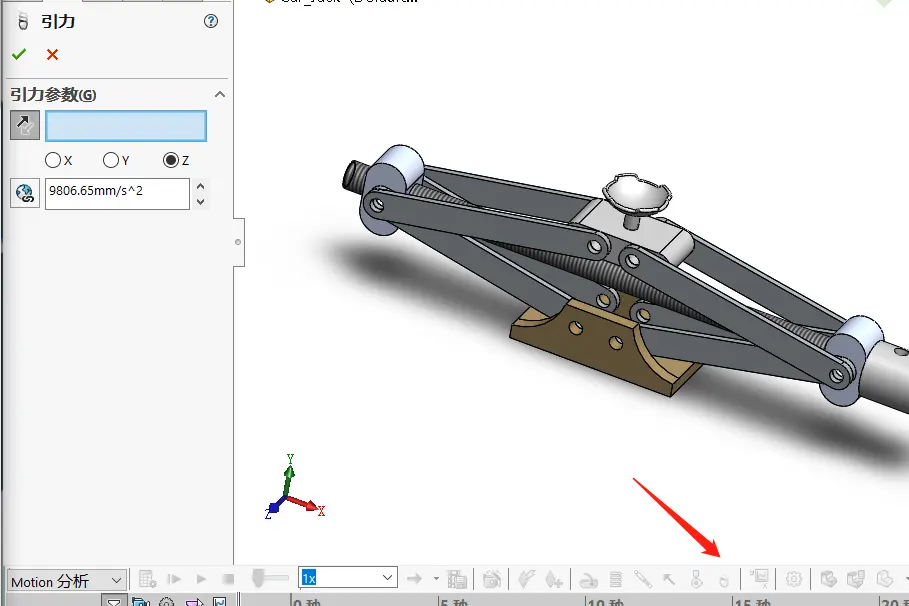Collapse the property panel with side handle
This screenshot has width=909, height=606.
pos(238,242)
